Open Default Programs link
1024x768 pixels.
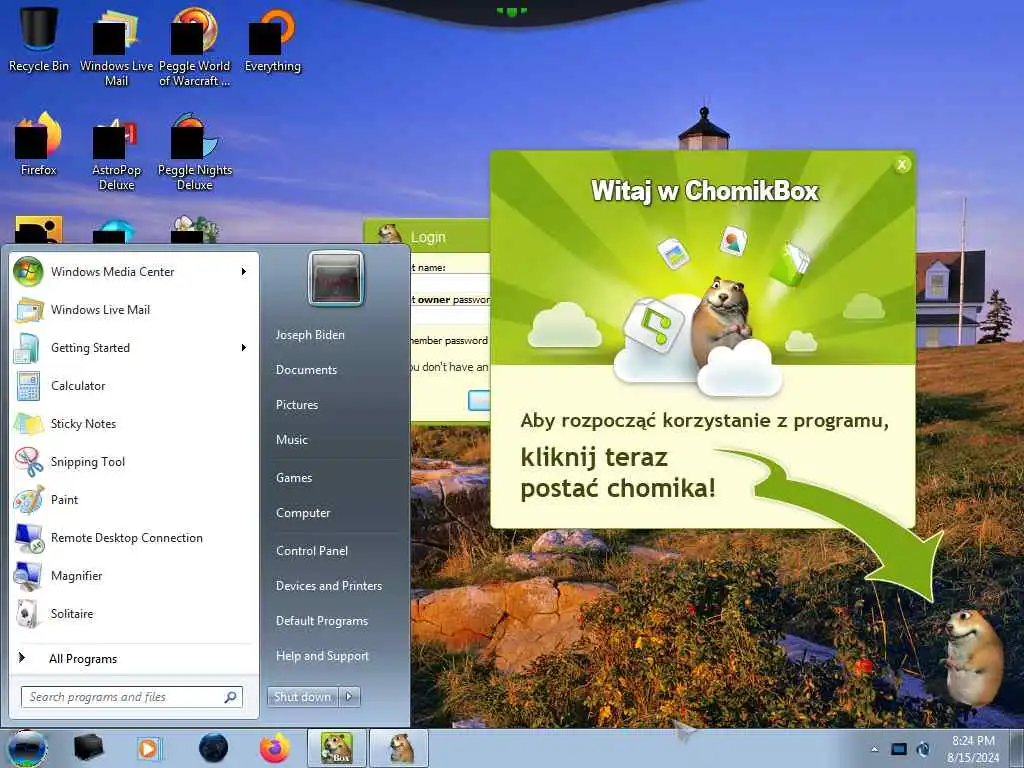(x=321, y=620)
